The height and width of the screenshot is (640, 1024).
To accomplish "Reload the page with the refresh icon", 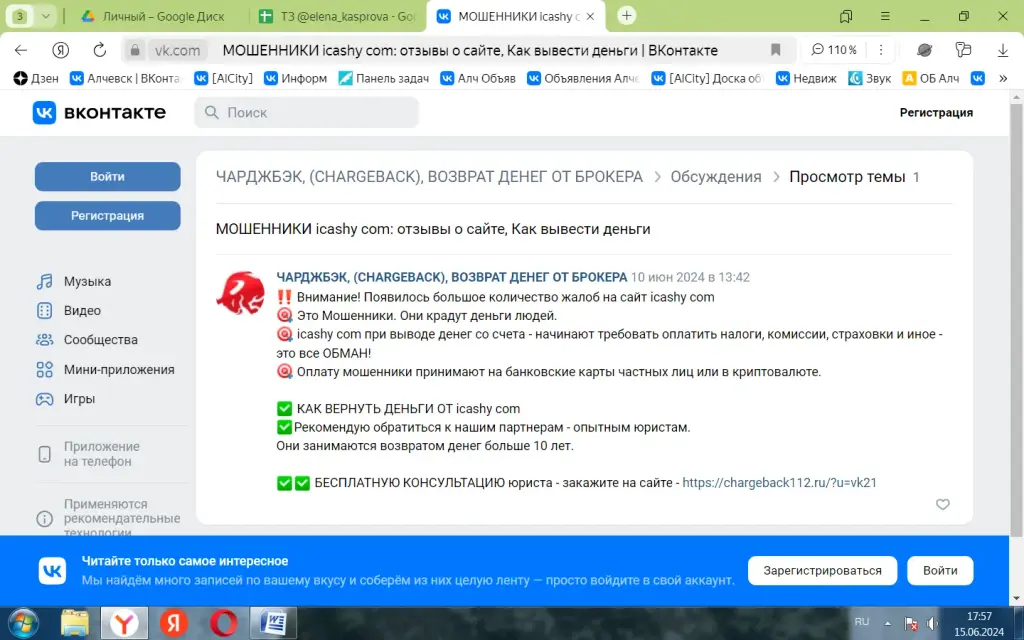I will [x=99, y=50].
